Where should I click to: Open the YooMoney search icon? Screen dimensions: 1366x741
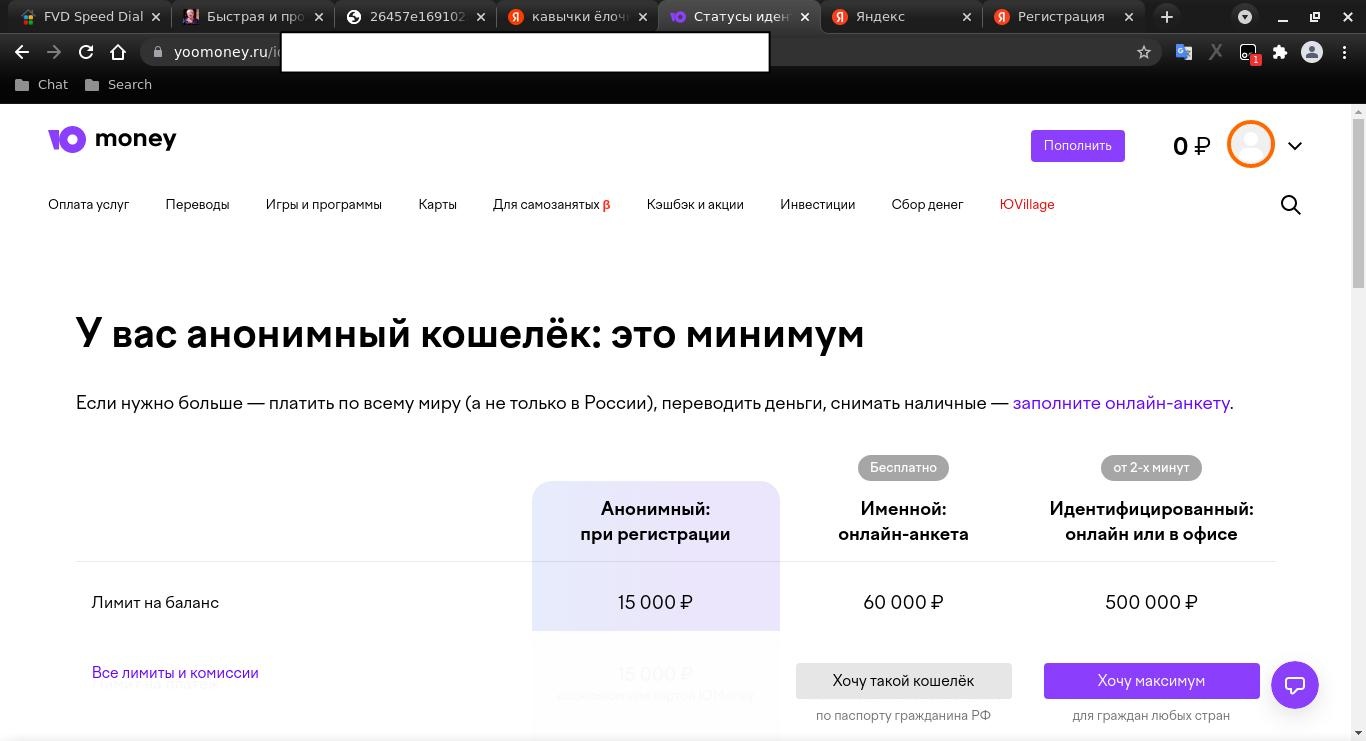[x=1290, y=205]
